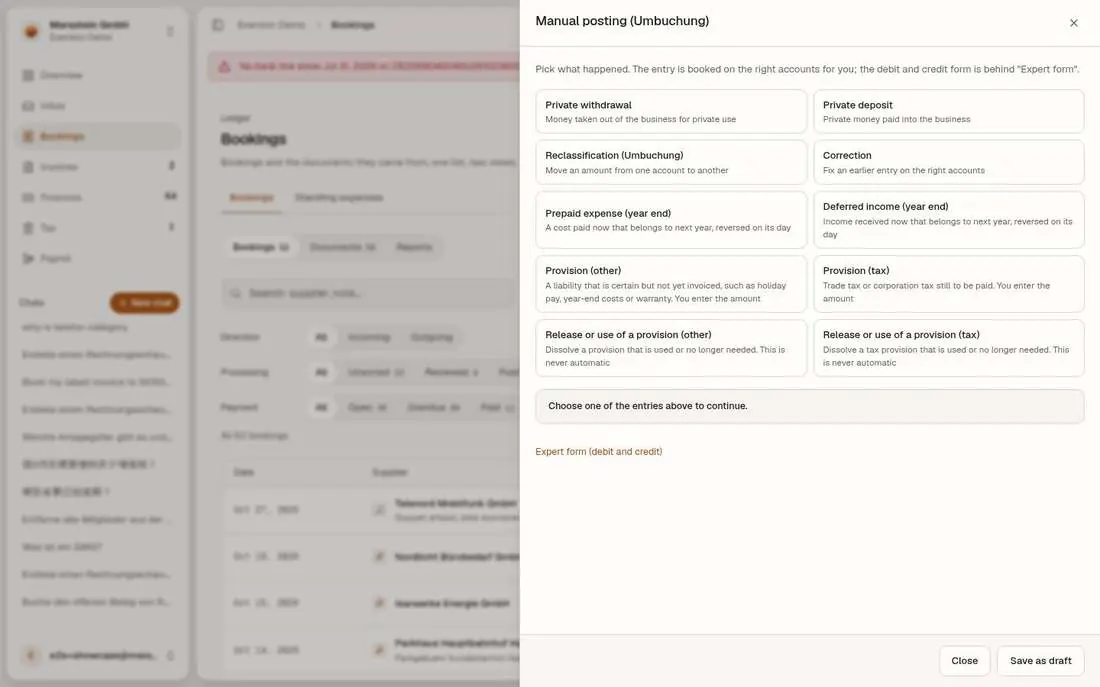The image size is (1100, 687).
Task: Select the Bookings segment with the count
Action: (x=261, y=247)
